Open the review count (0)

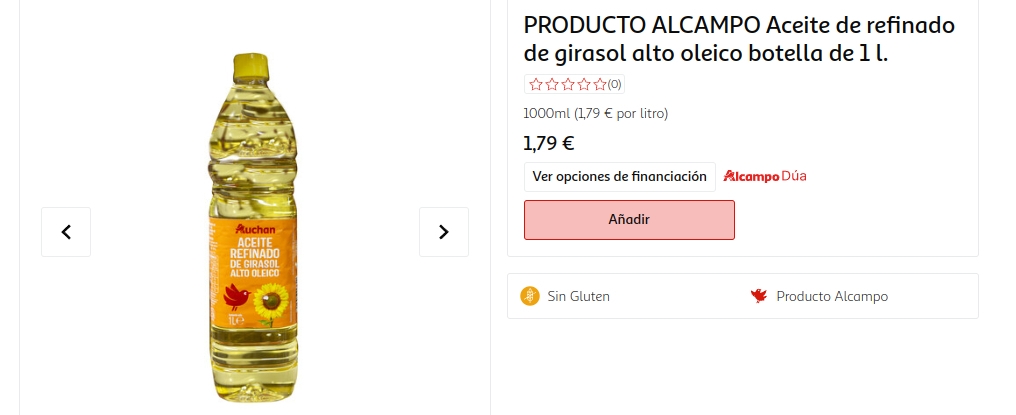[x=615, y=85]
